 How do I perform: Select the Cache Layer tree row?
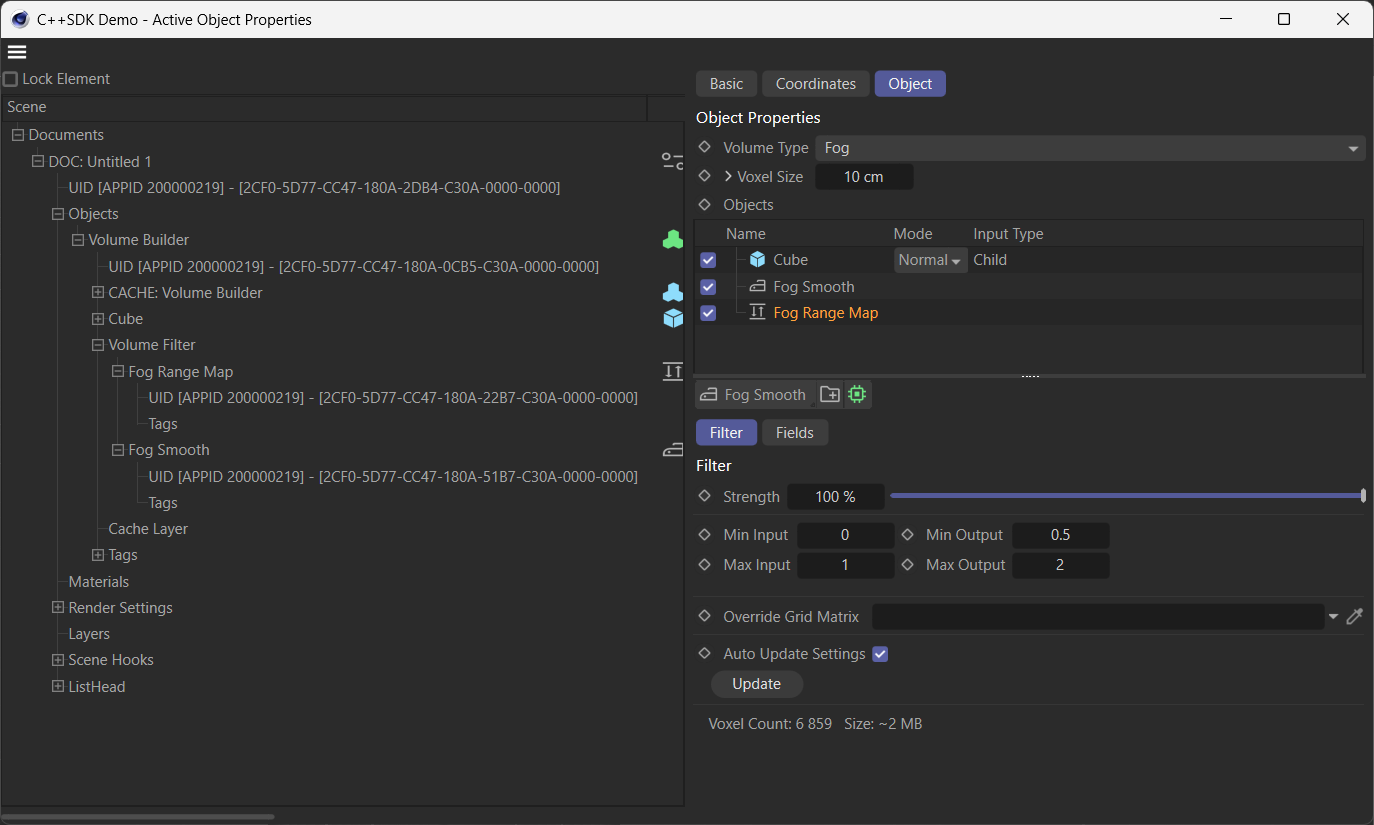click(x=148, y=529)
